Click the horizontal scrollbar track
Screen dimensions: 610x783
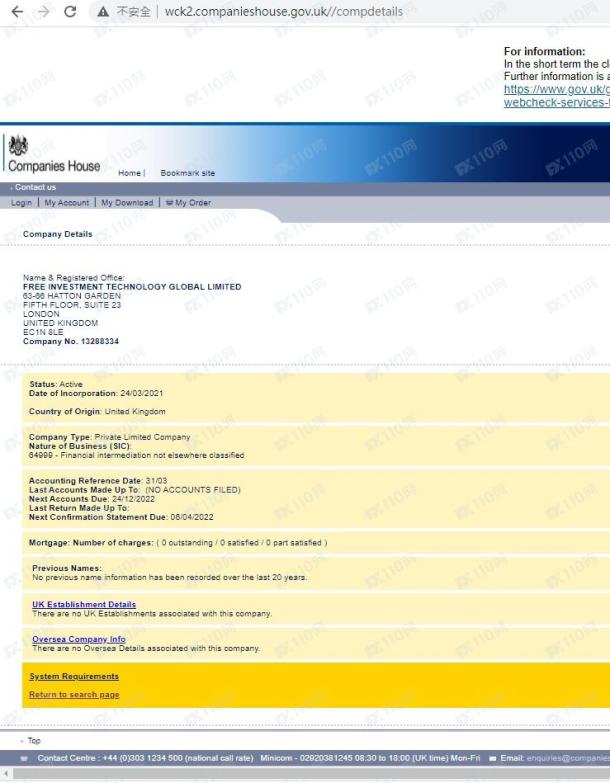point(309,775)
